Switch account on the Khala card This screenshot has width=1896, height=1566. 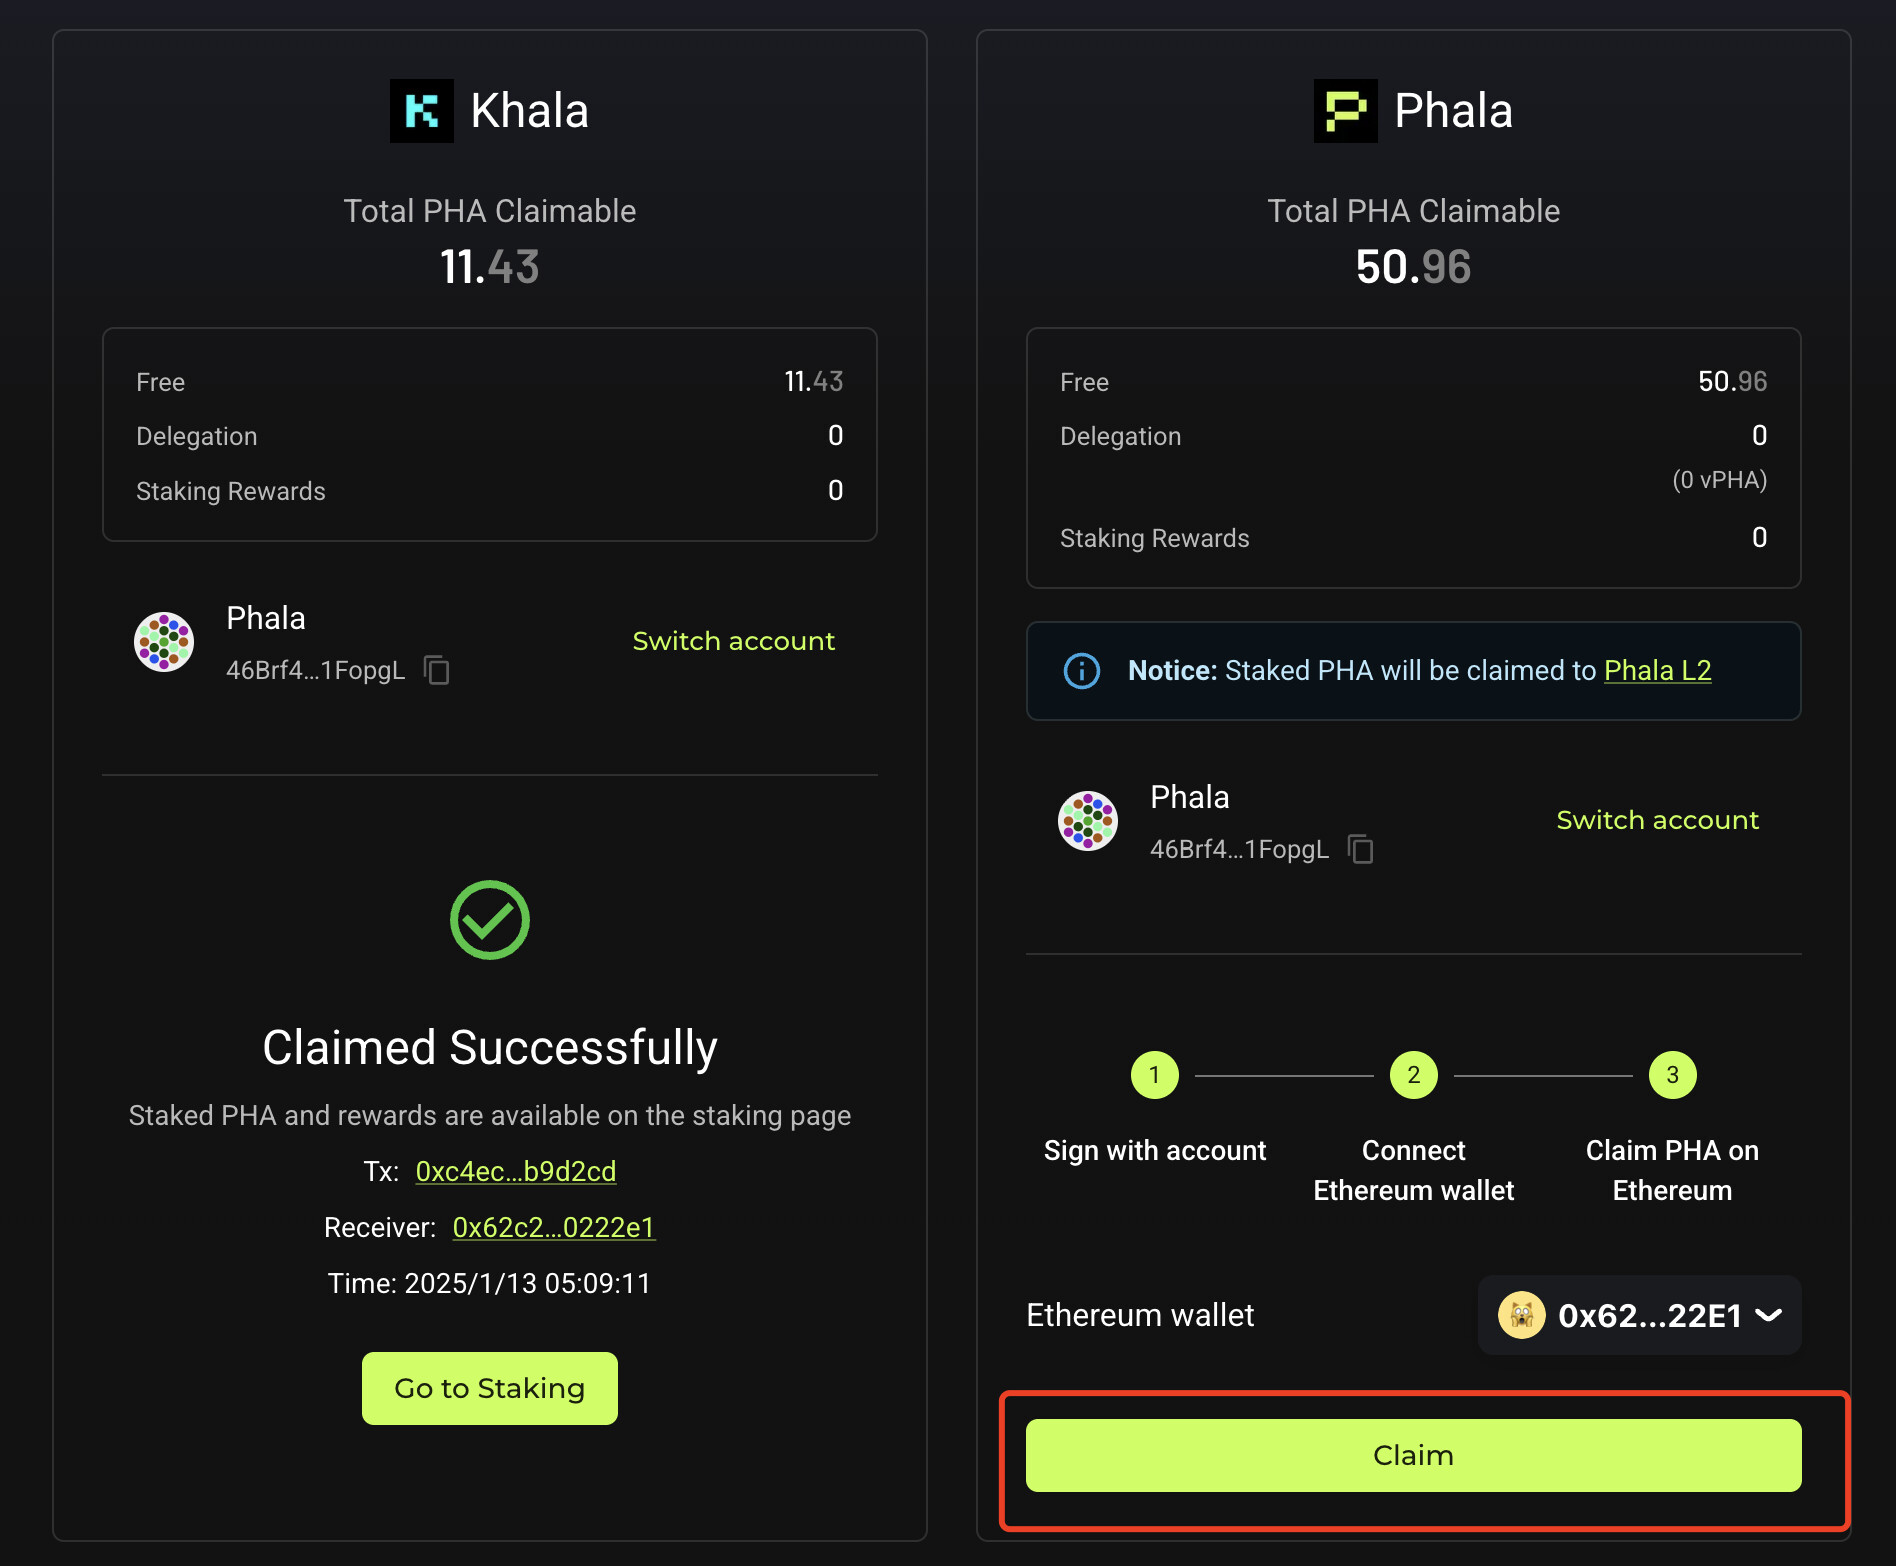tap(733, 641)
